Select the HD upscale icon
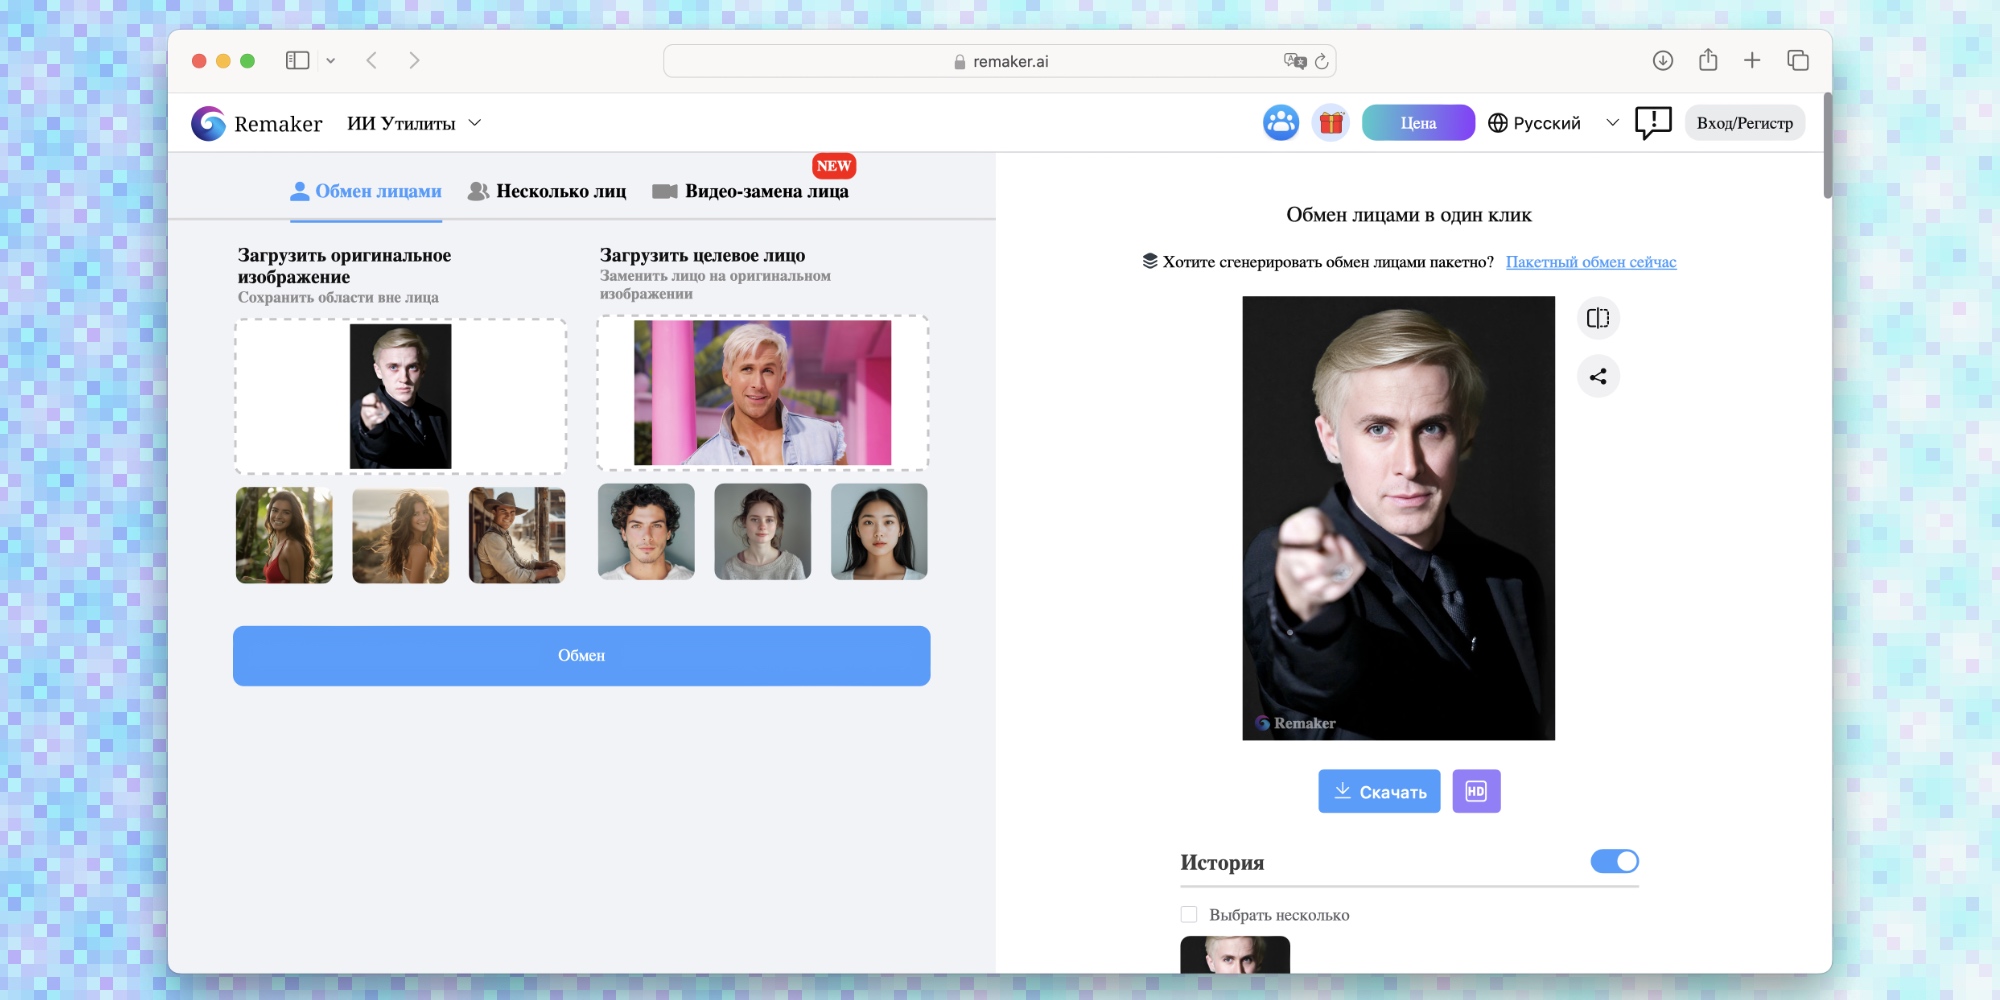The image size is (2000, 1000). coord(1476,791)
